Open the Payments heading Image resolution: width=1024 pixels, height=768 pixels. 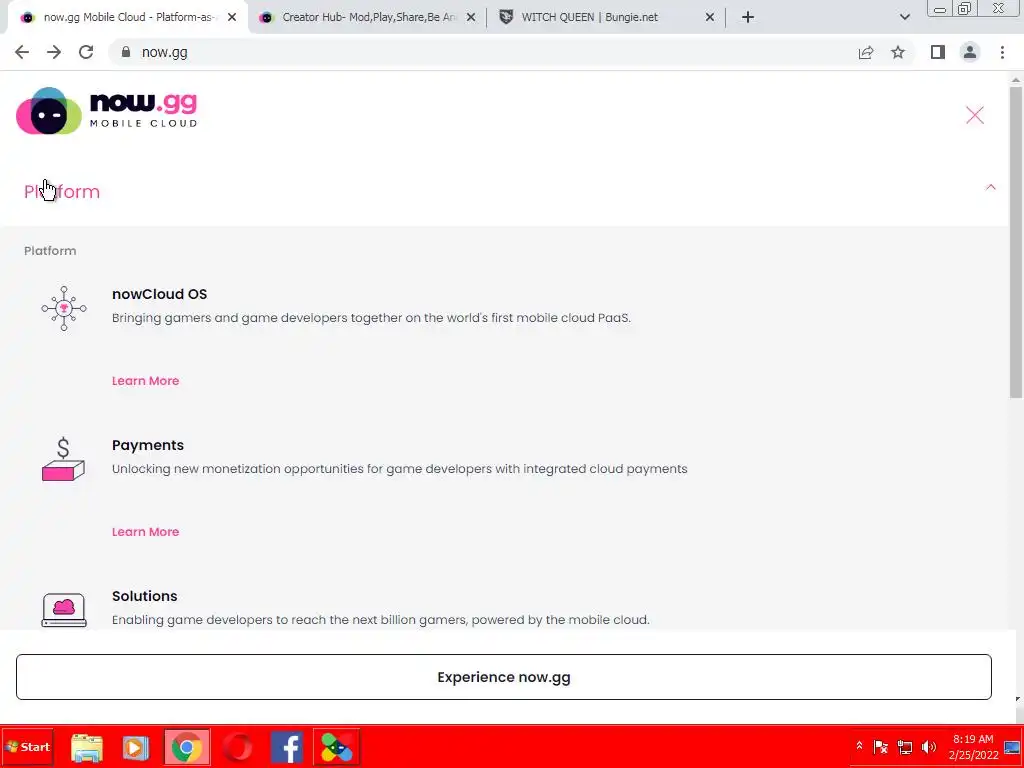(x=148, y=445)
